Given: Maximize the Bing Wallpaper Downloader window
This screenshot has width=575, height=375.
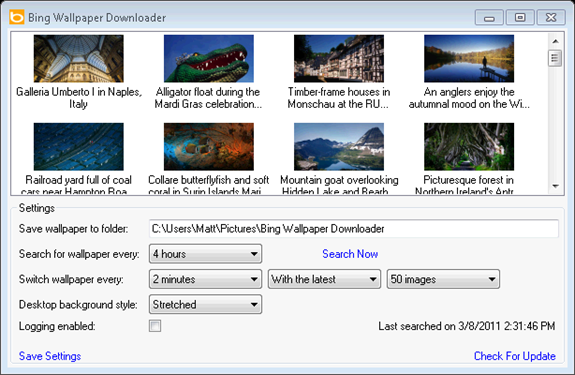Looking at the screenshot, I should (520, 18).
